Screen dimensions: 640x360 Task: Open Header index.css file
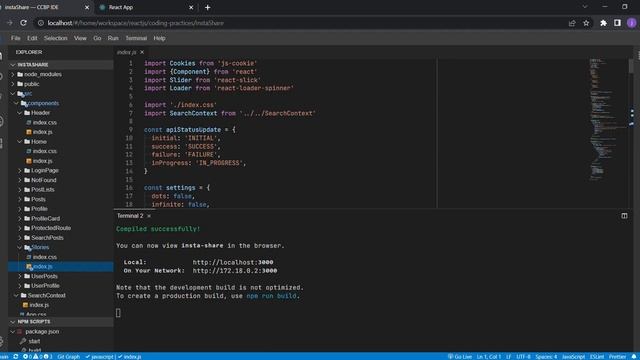(x=44, y=122)
